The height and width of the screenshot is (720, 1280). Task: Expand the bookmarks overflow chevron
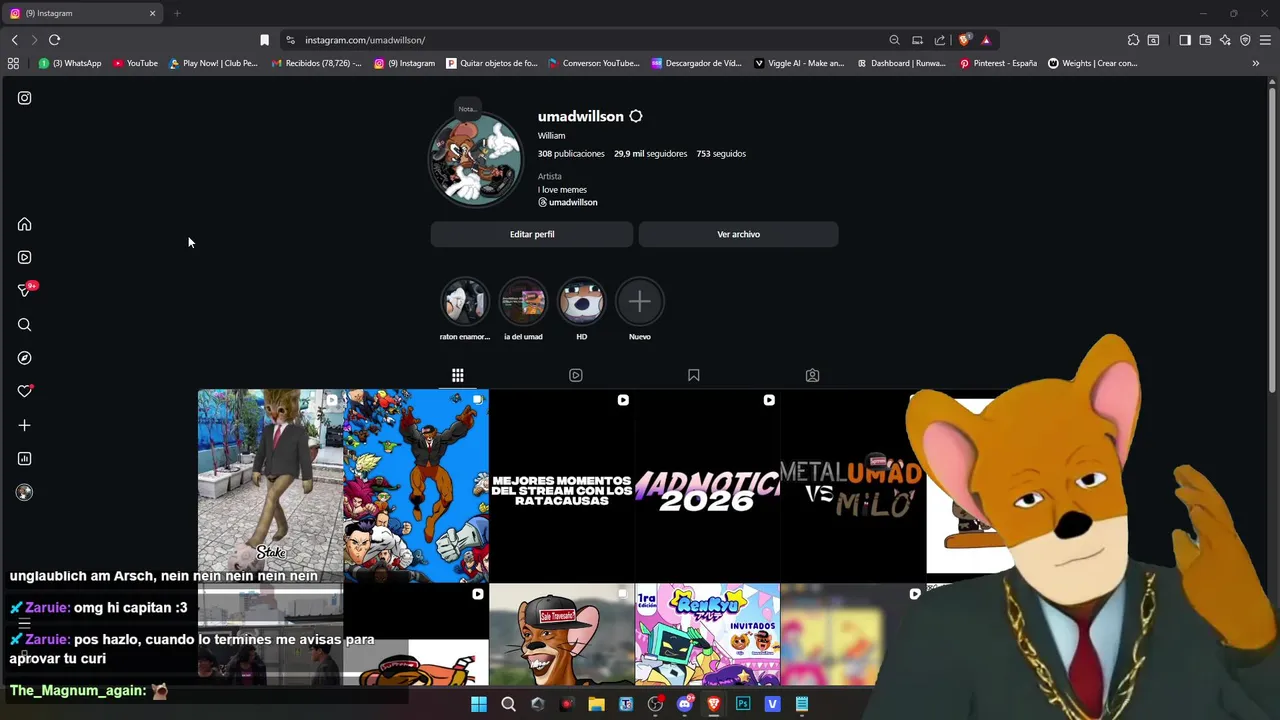pyautogui.click(x=1256, y=63)
